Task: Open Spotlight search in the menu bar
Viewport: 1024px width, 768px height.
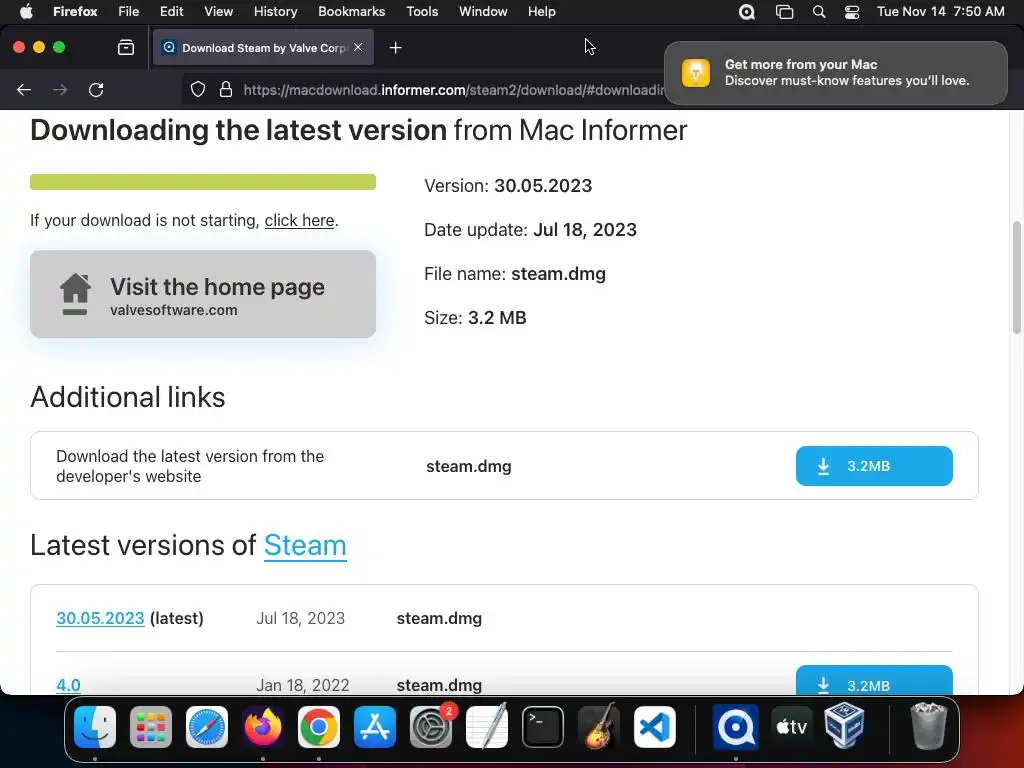Action: pos(819,12)
